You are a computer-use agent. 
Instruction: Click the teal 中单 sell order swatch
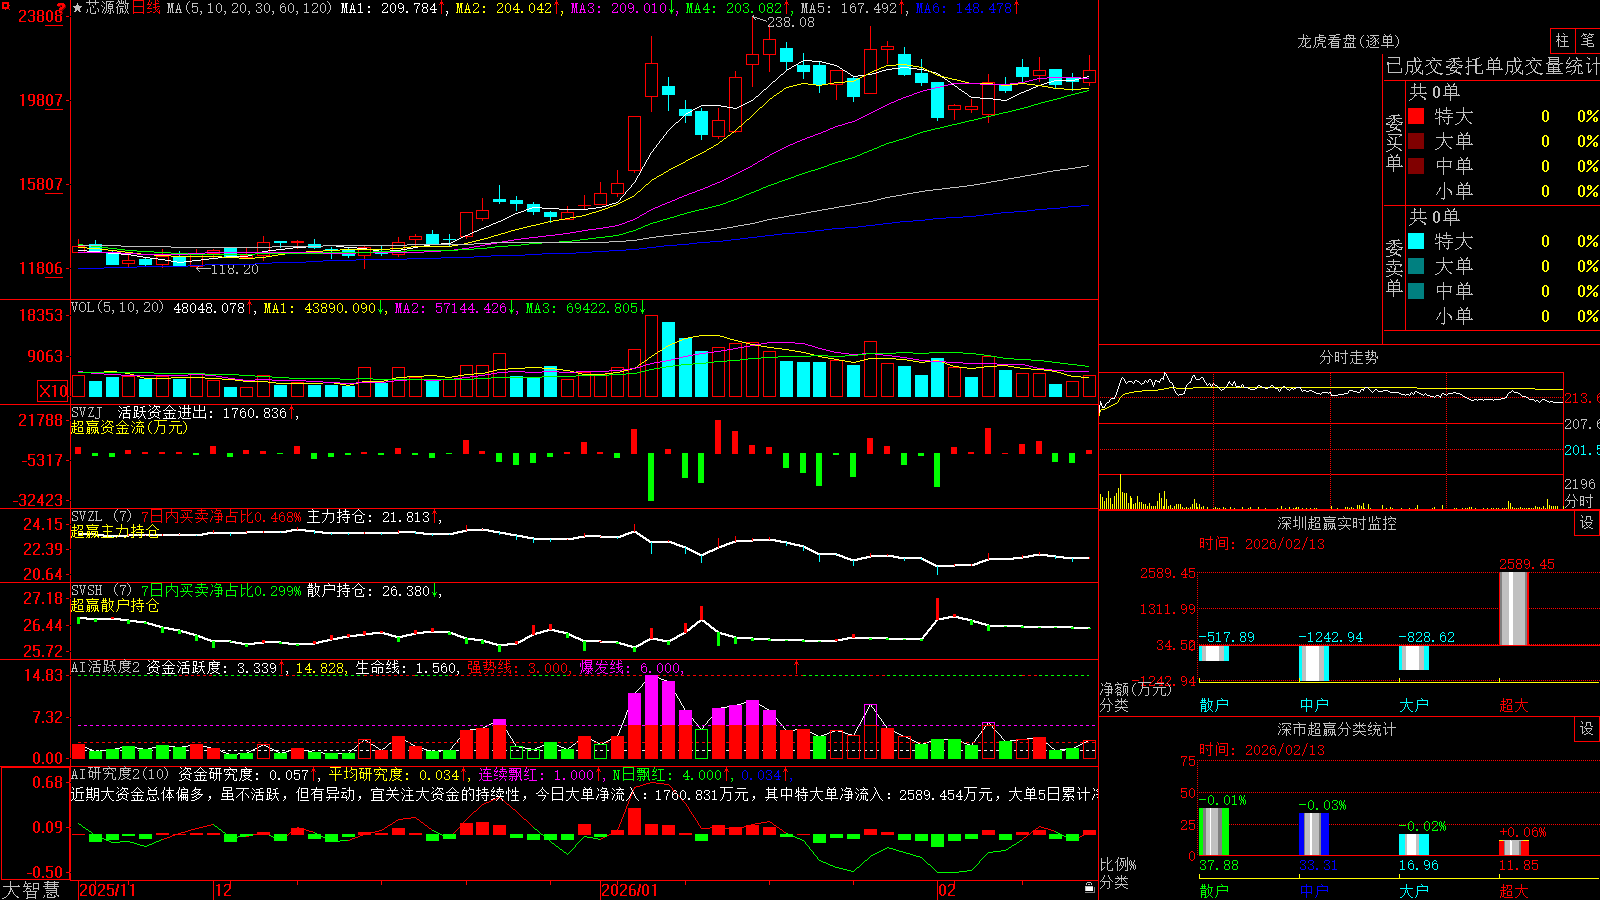[1416, 291]
